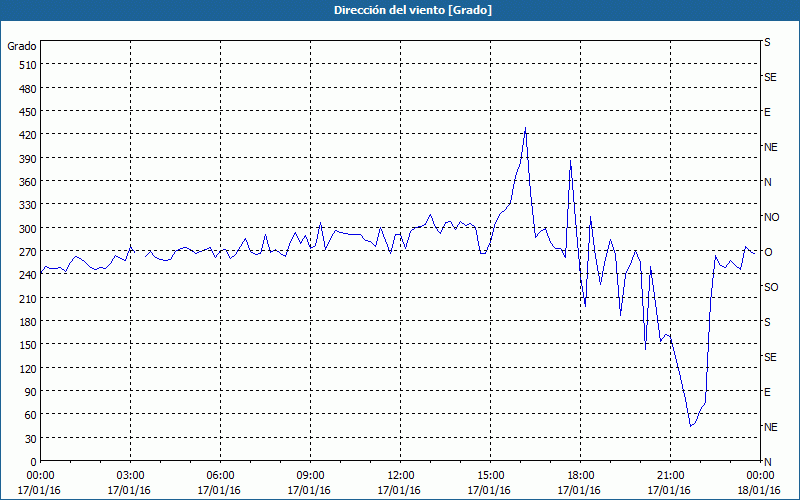The width and height of the screenshot is (800, 500).
Task: Click the wind line's lowest dip near 45
Action: [x=691, y=426]
